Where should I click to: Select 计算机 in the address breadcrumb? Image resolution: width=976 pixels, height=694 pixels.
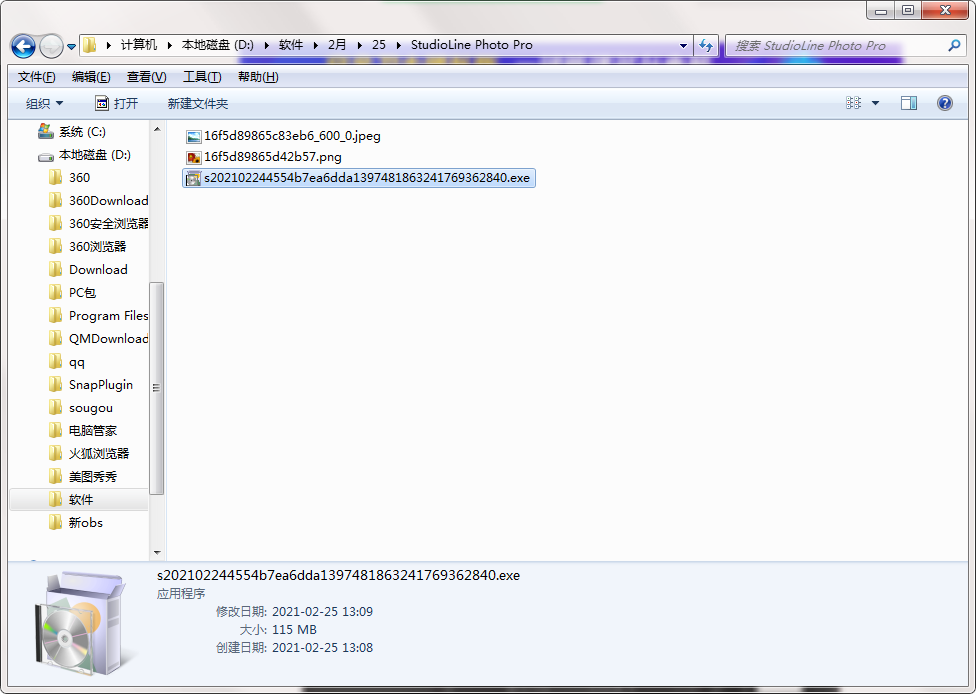pos(138,45)
